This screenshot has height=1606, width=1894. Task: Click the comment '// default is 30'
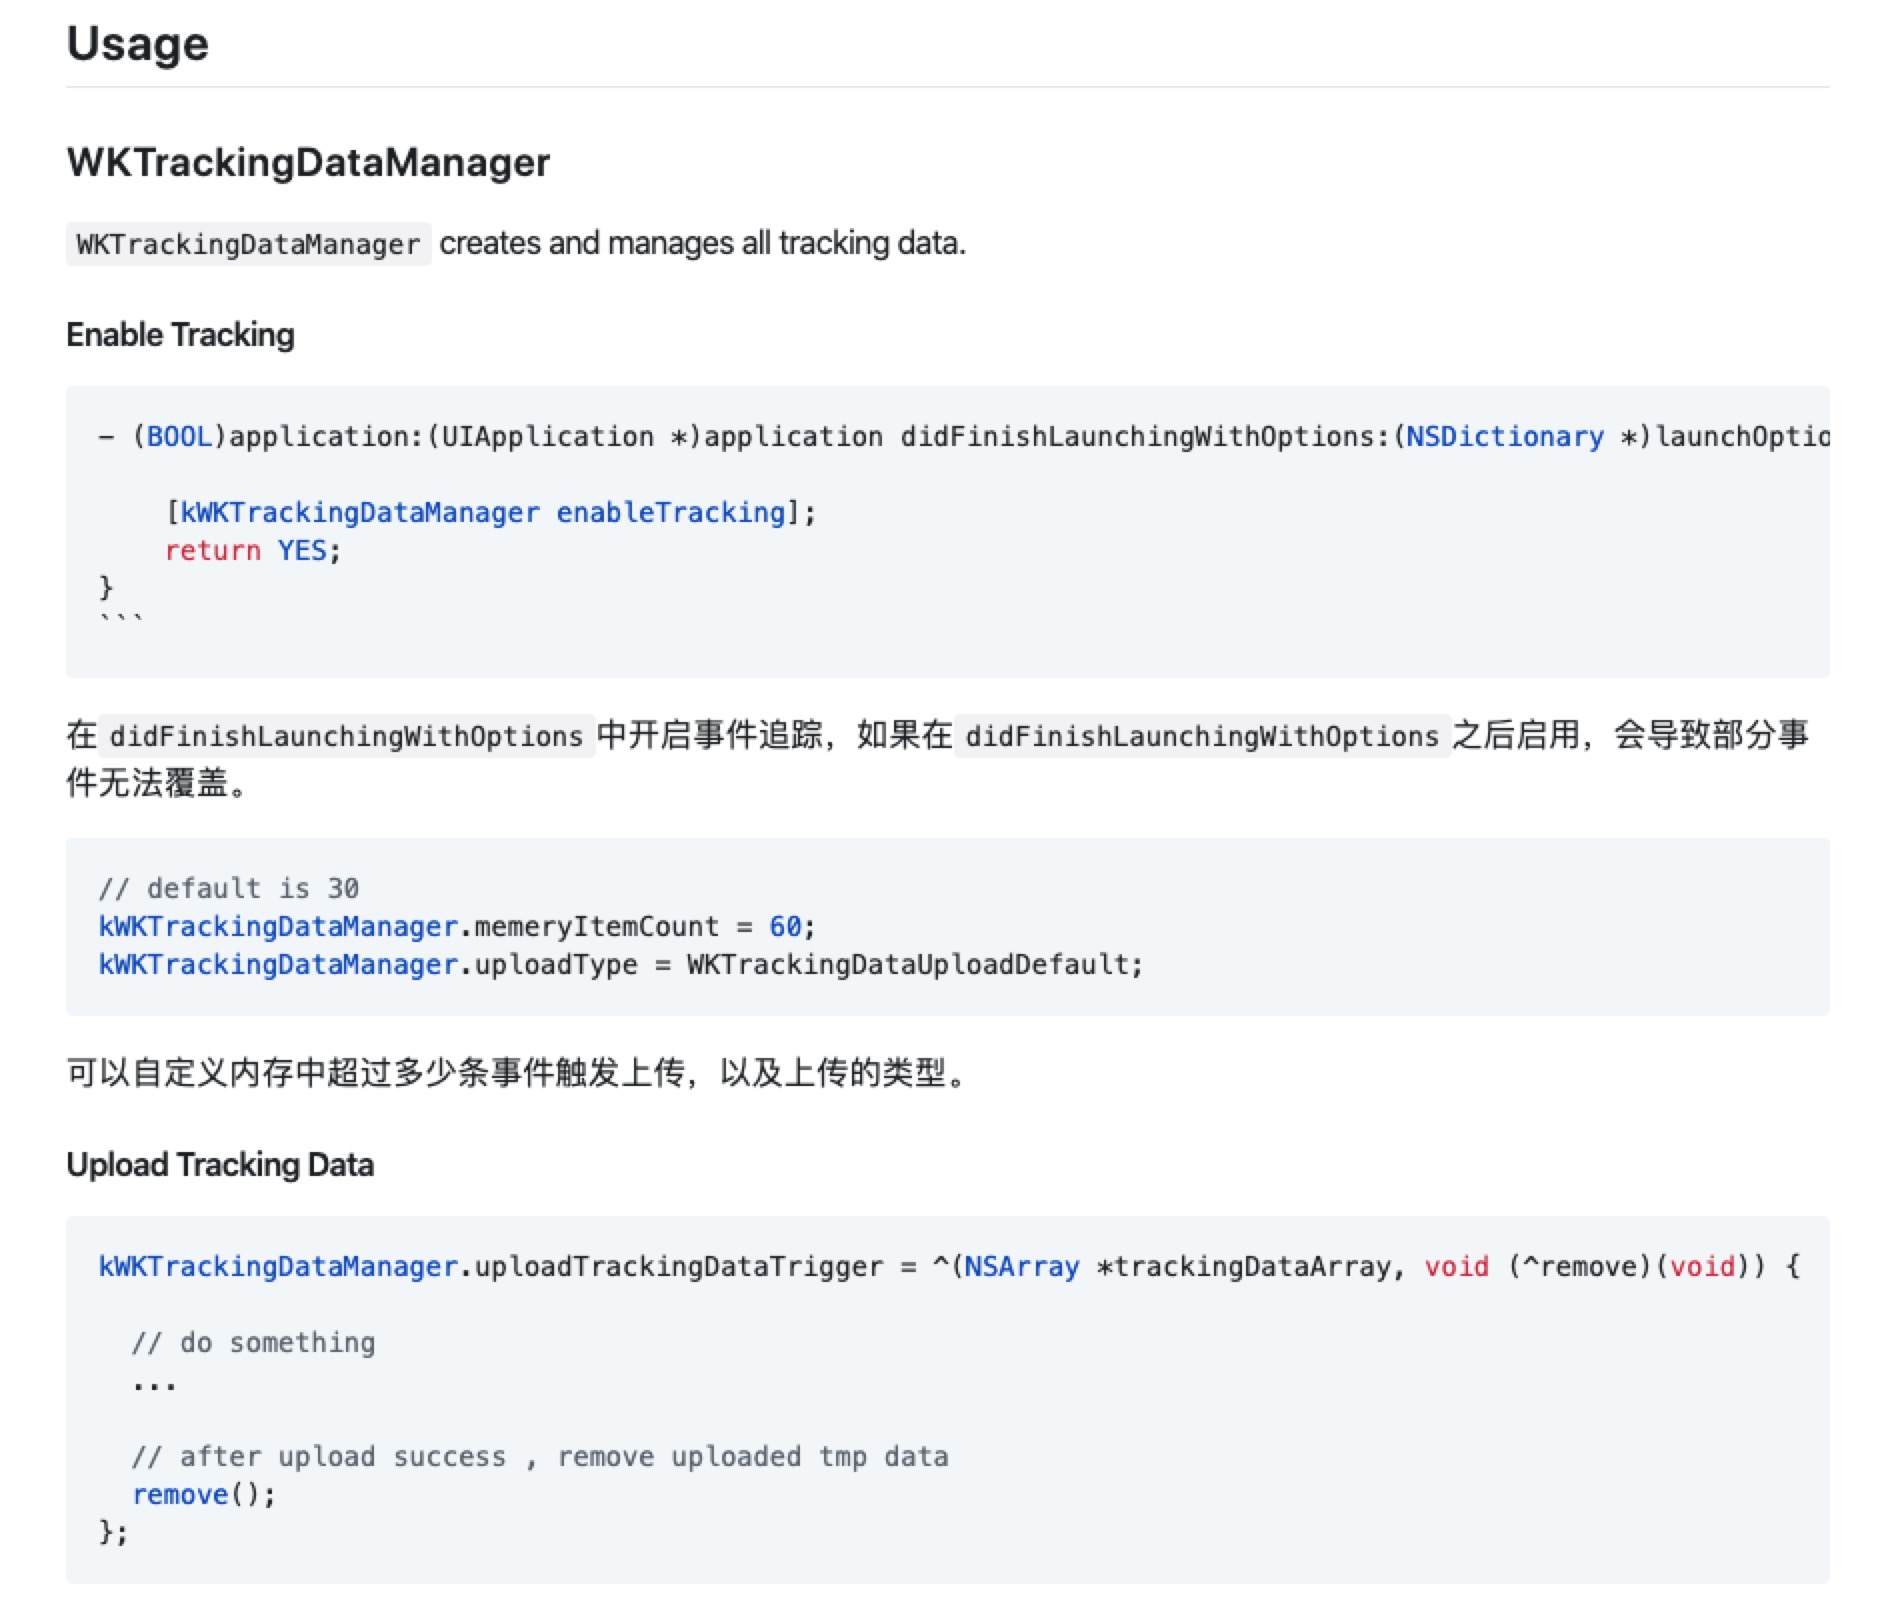pyautogui.click(x=229, y=888)
